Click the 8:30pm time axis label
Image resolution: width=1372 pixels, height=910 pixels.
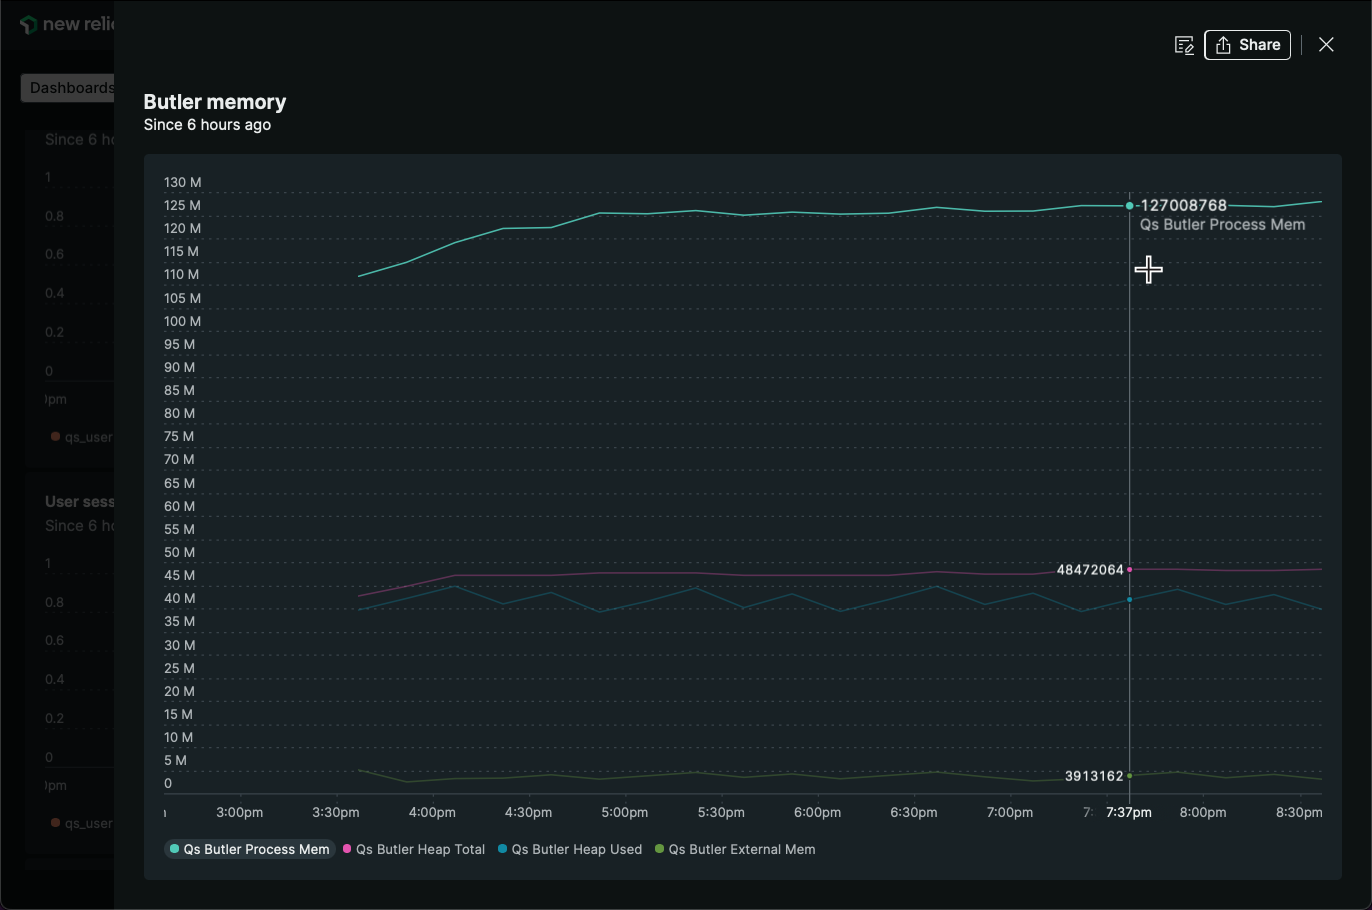tap(1299, 812)
